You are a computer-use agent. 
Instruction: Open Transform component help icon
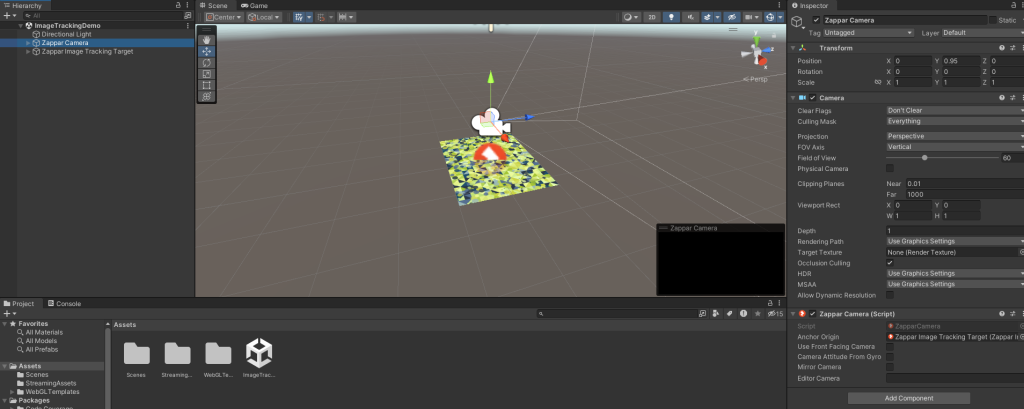[1002, 48]
